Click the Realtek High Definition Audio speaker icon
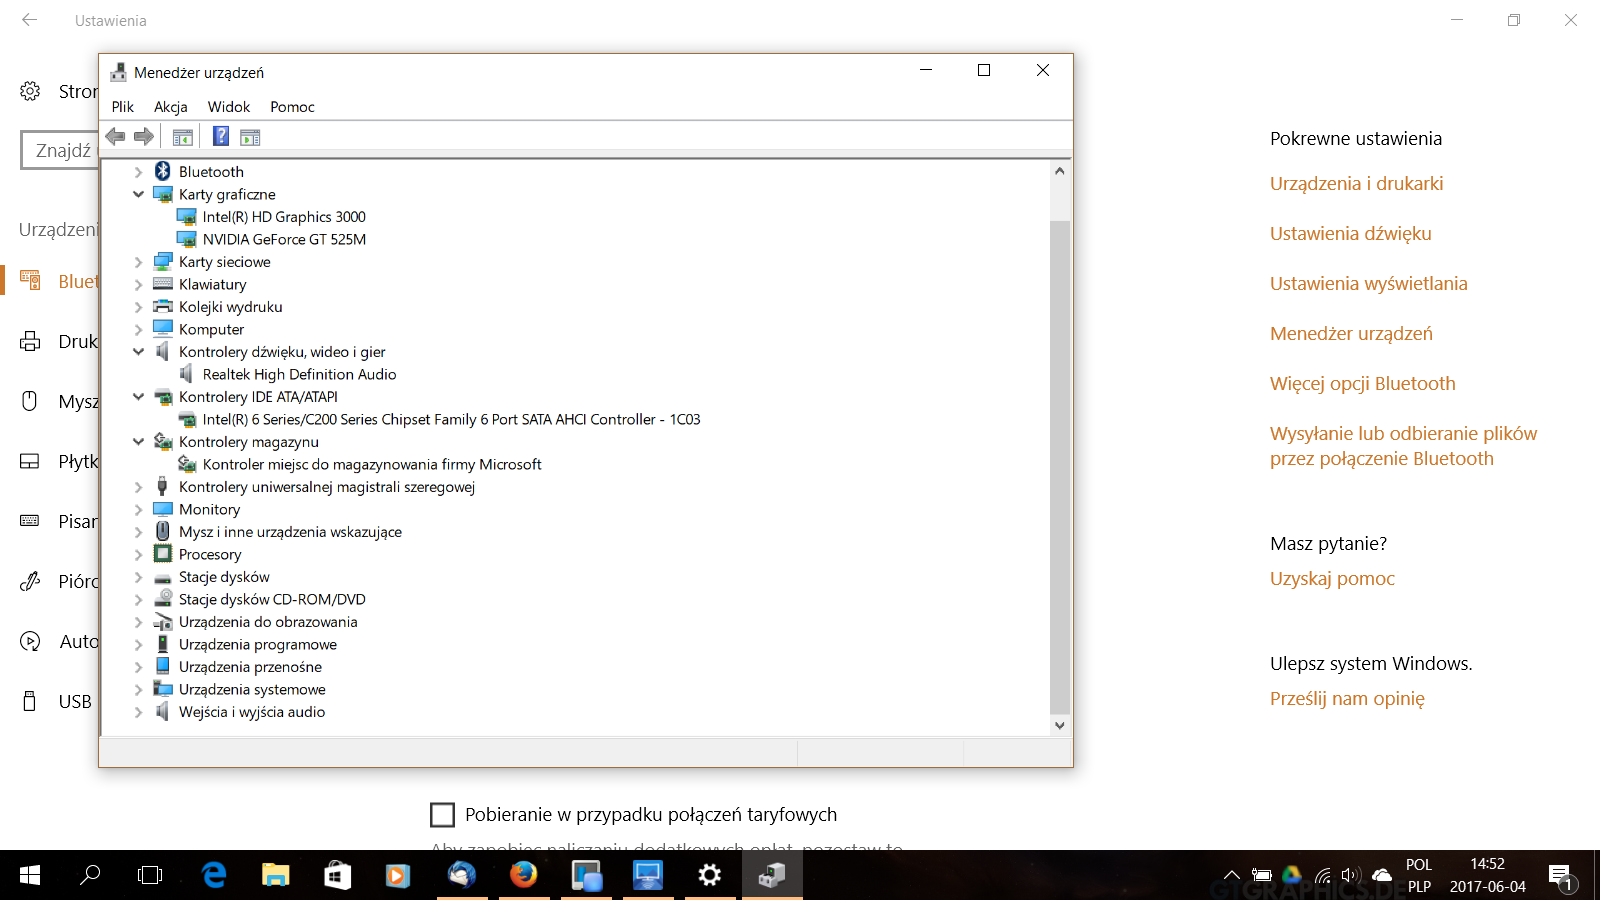The width and height of the screenshot is (1600, 900). pos(186,374)
